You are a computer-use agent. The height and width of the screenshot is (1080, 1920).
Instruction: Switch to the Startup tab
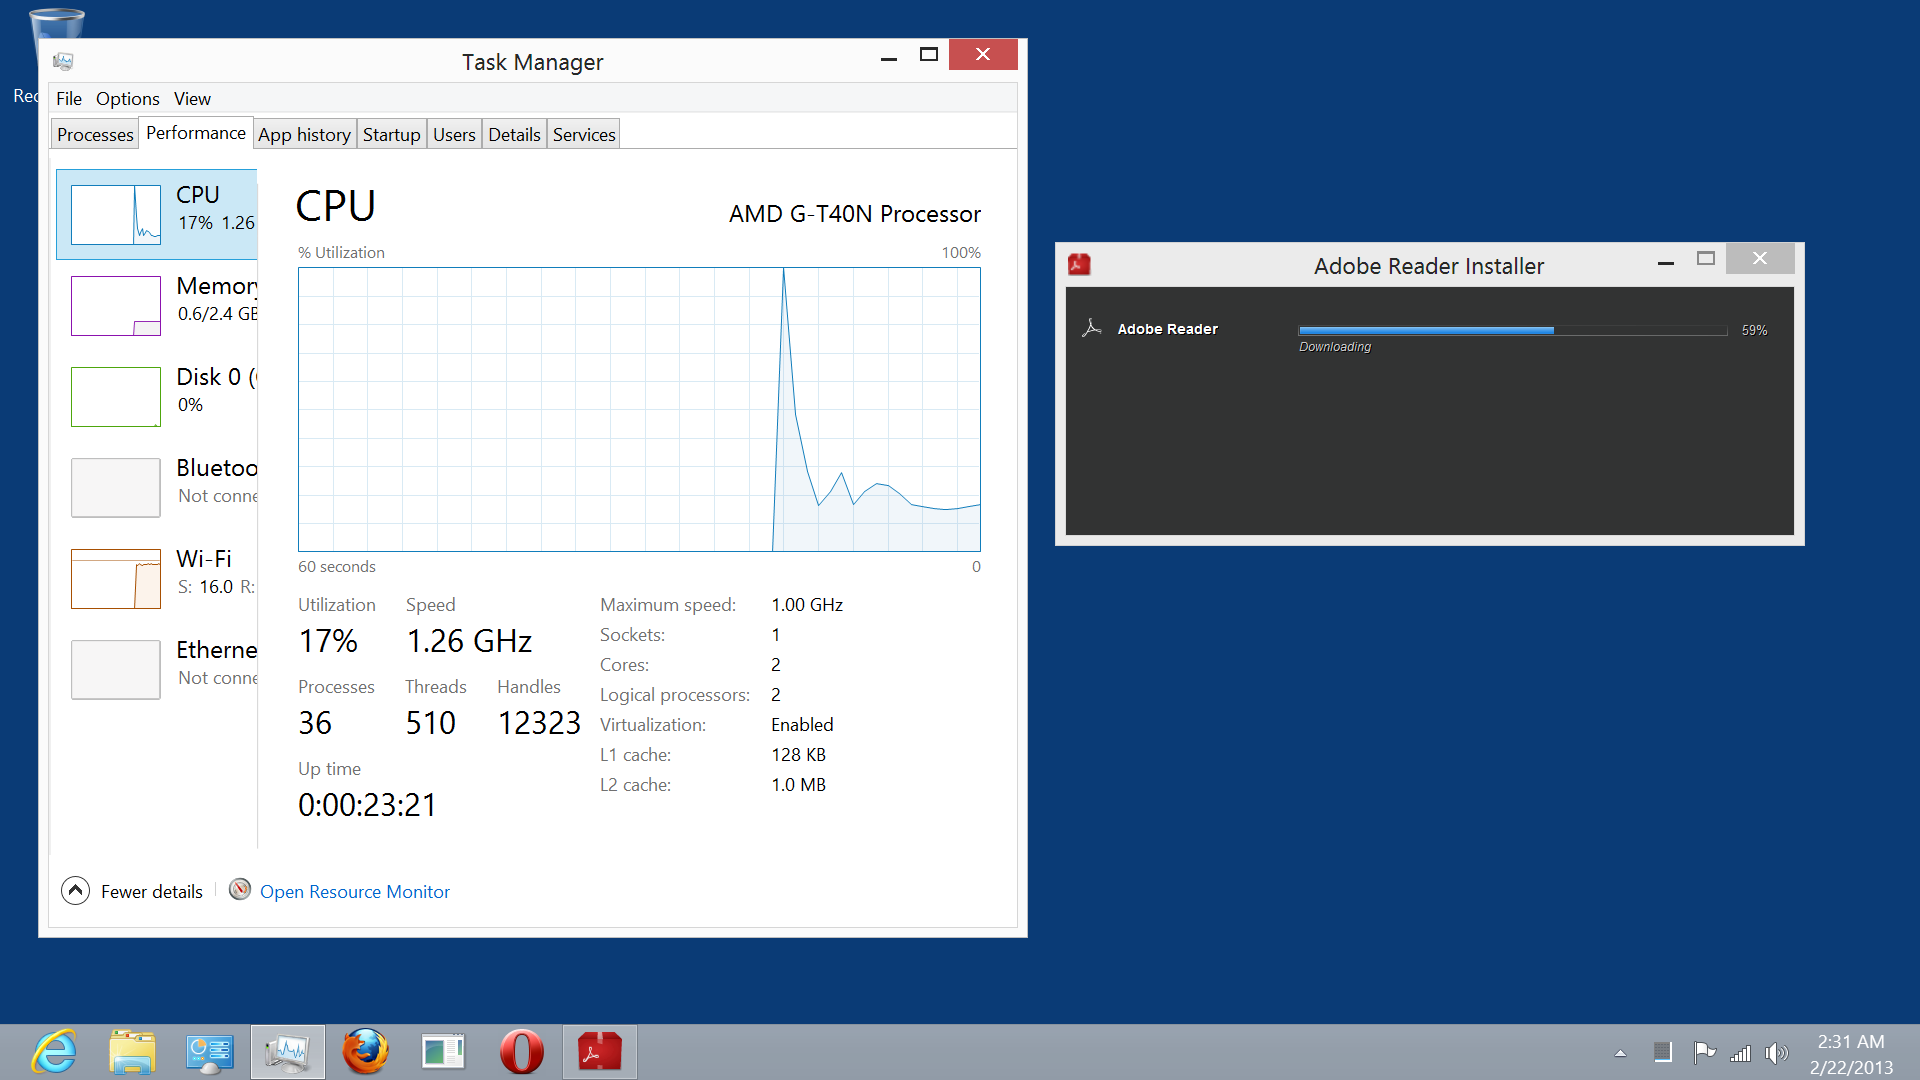pyautogui.click(x=391, y=134)
